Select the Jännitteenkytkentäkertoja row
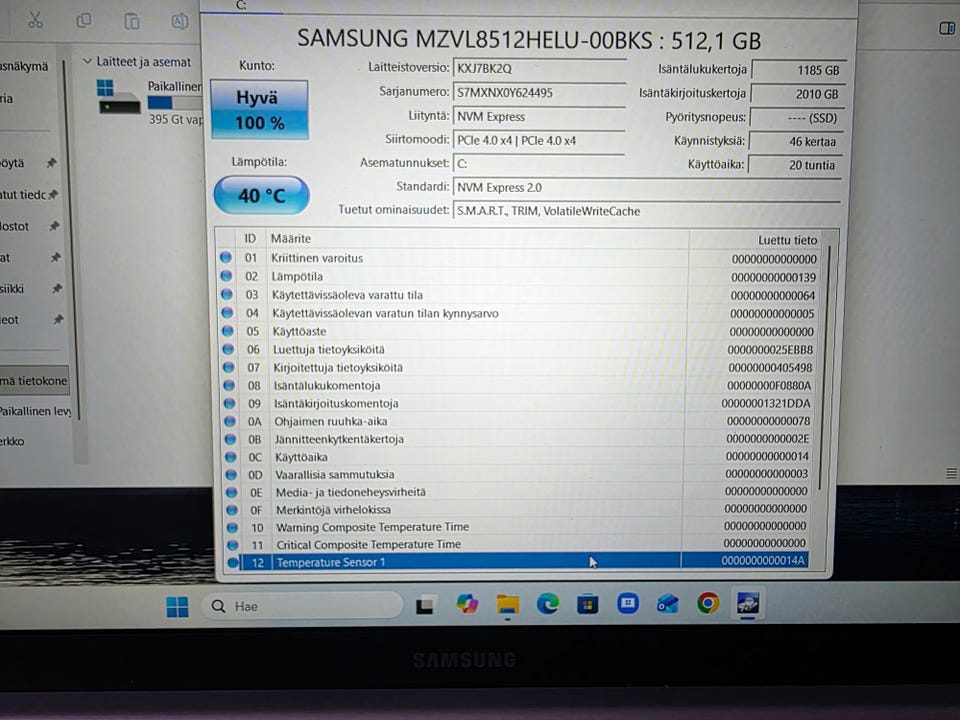Image resolution: width=960 pixels, height=720 pixels. coord(518,439)
